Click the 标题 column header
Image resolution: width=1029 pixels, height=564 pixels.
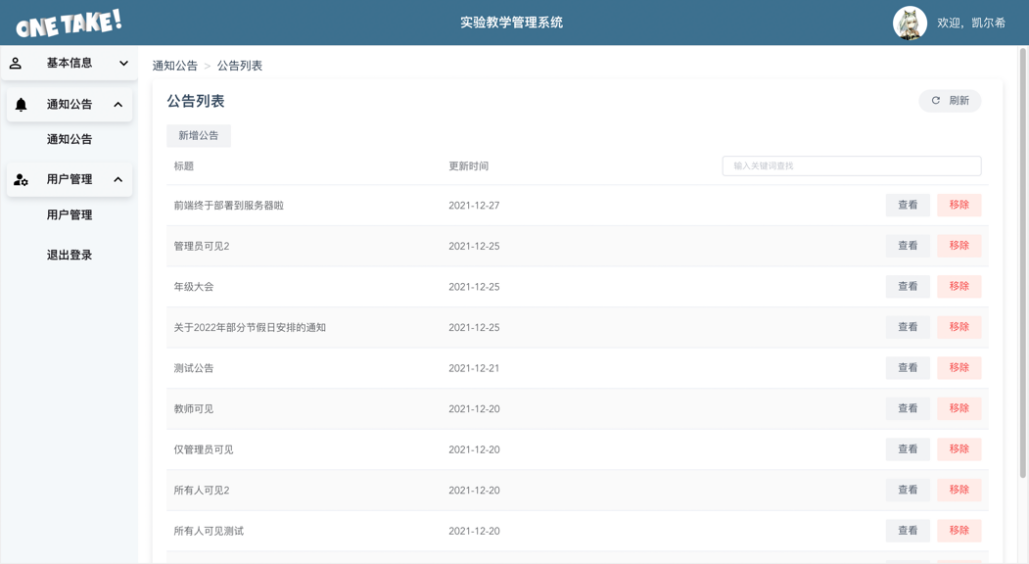[184, 166]
